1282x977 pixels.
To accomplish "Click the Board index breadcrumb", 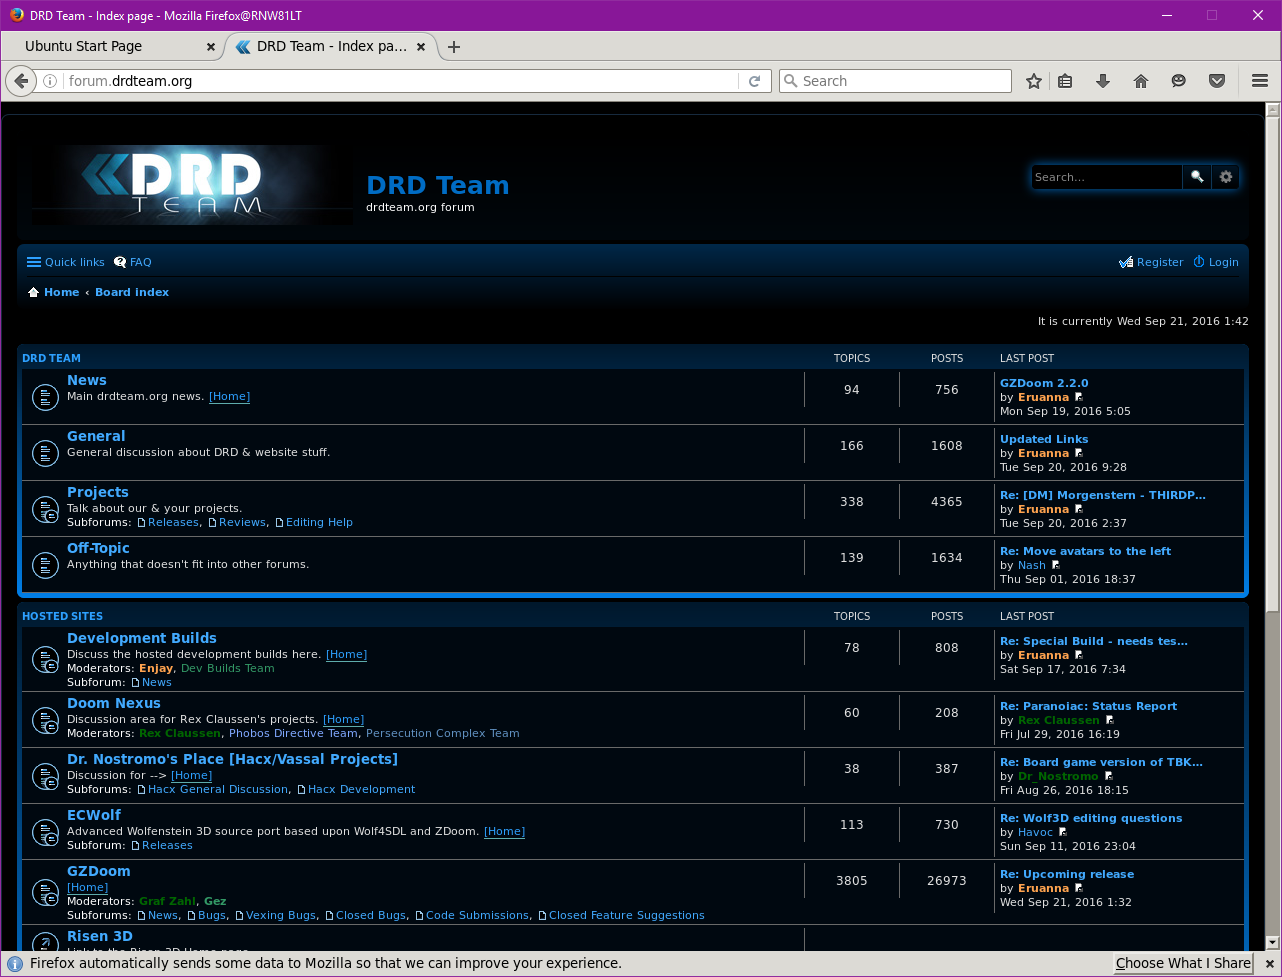I will [132, 292].
